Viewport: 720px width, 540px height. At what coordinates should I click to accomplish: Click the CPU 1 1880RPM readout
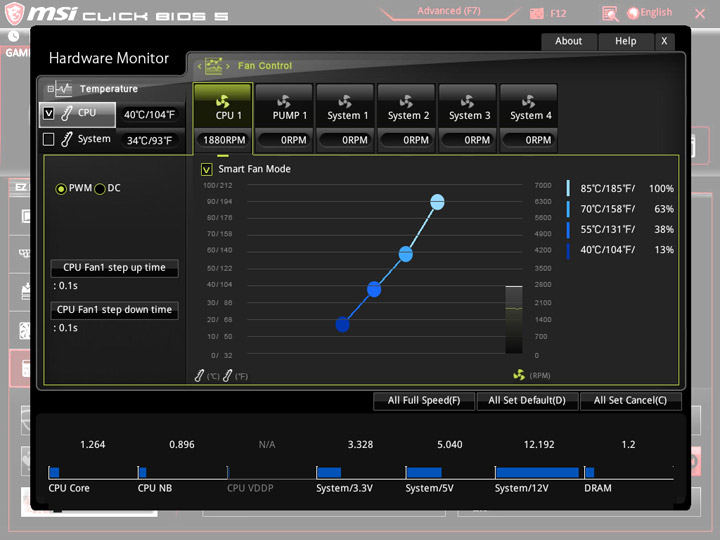click(x=224, y=140)
